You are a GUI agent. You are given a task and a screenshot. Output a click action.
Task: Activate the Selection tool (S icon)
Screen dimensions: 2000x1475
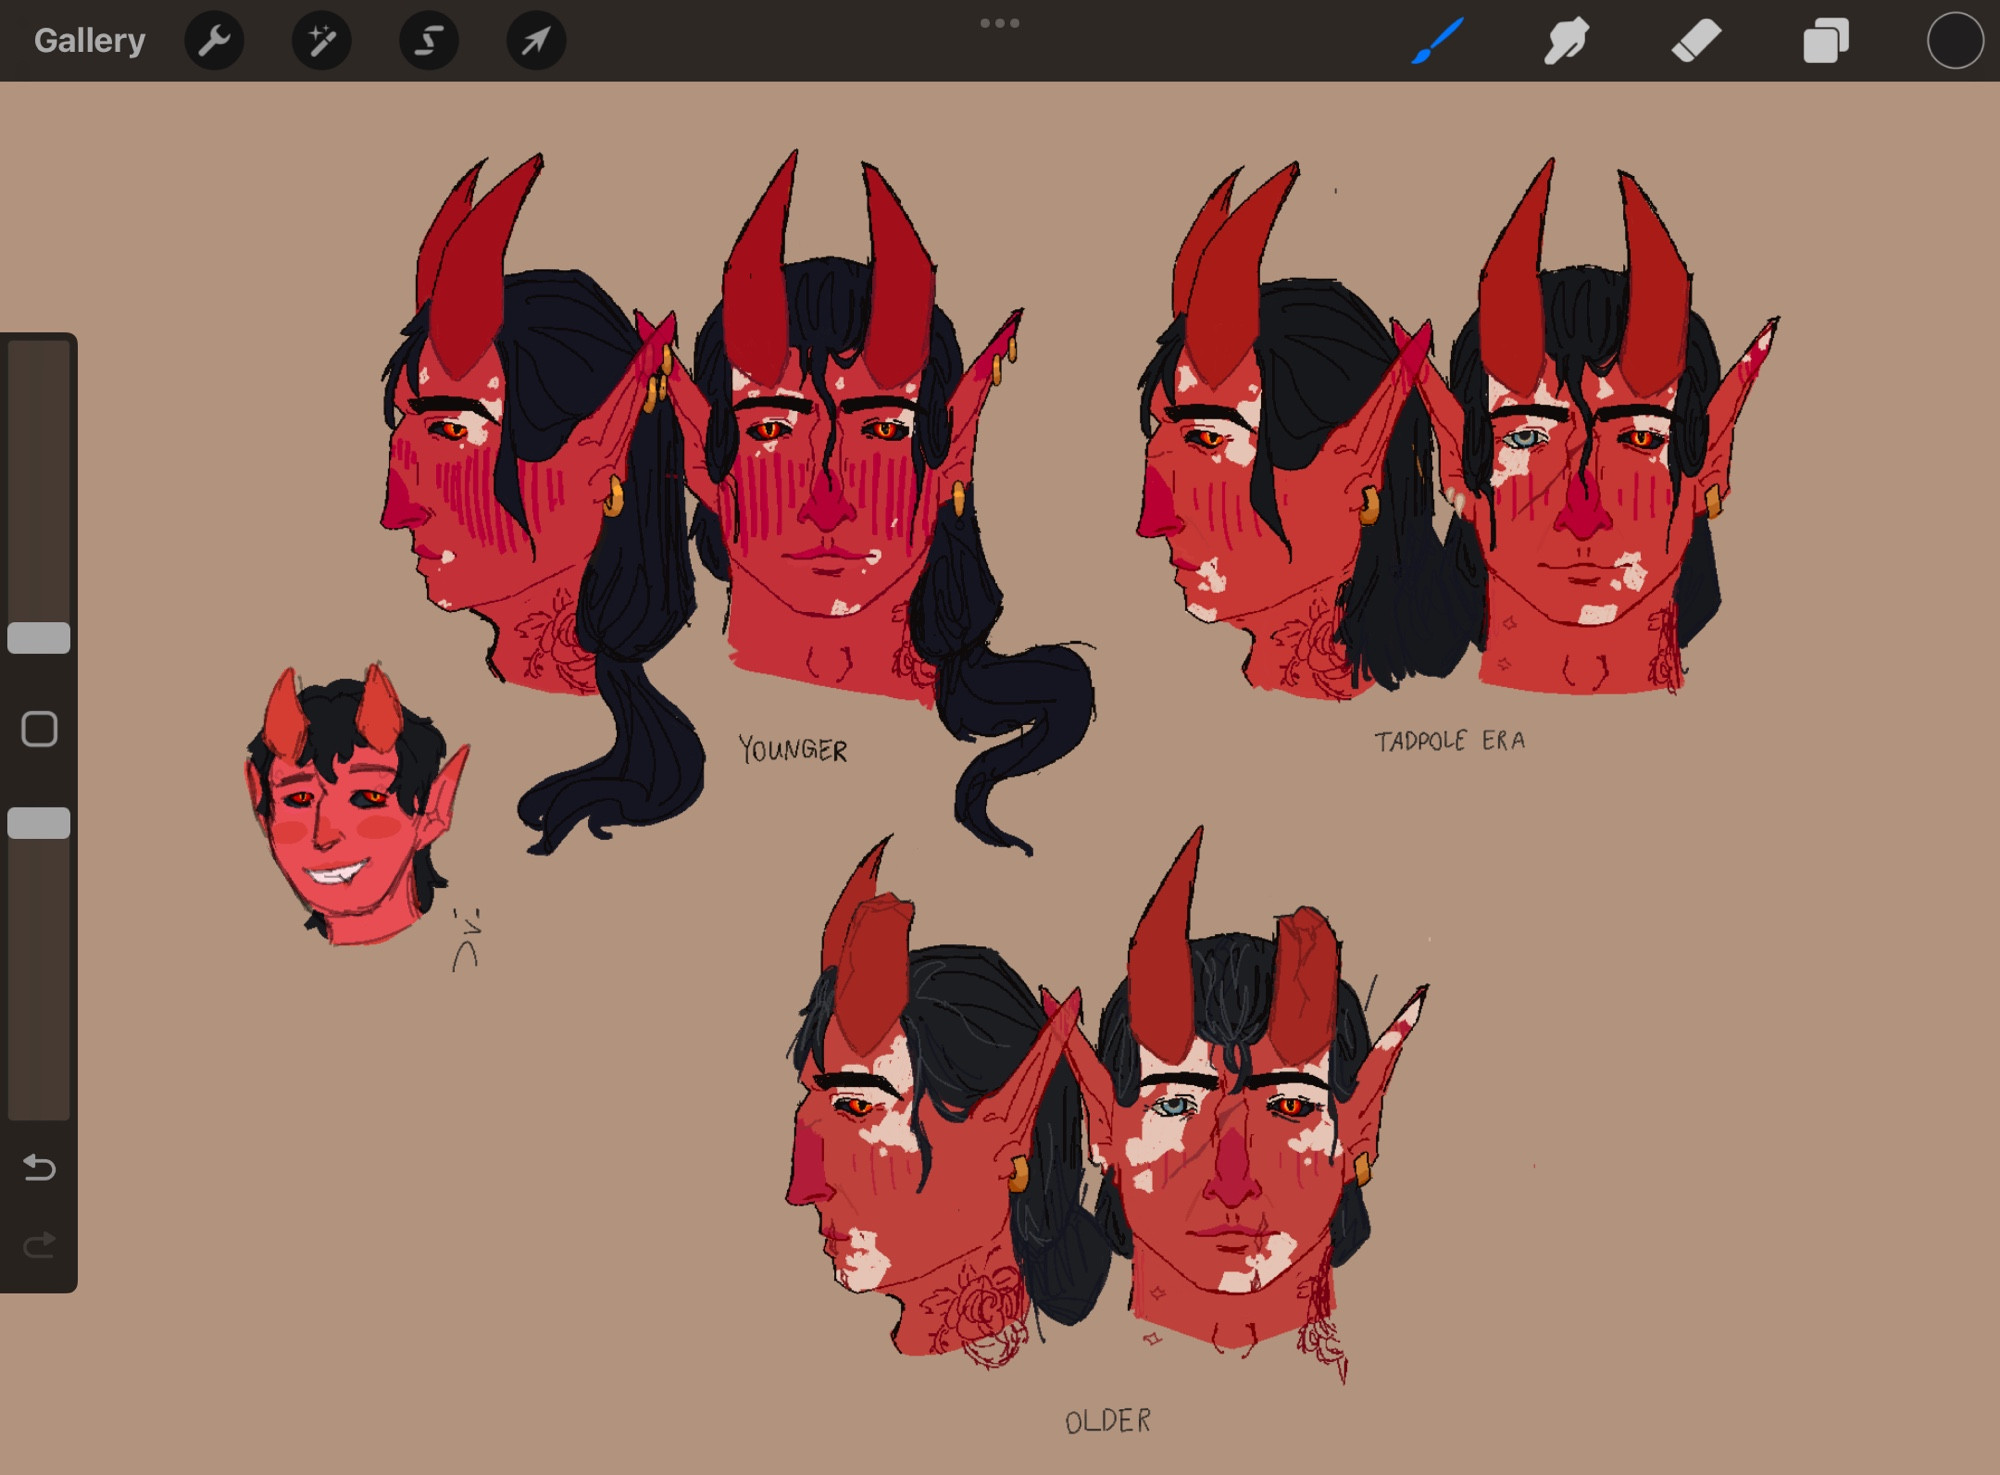tap(429, 40)
